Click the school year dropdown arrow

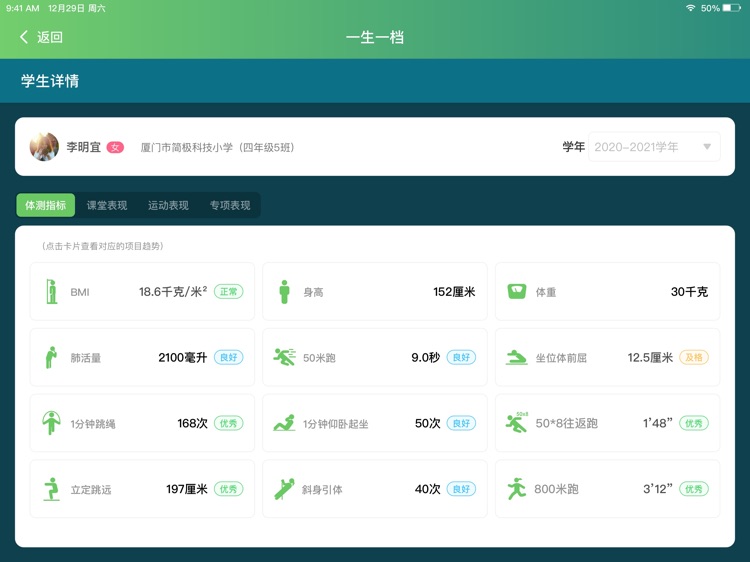(707, 147)
